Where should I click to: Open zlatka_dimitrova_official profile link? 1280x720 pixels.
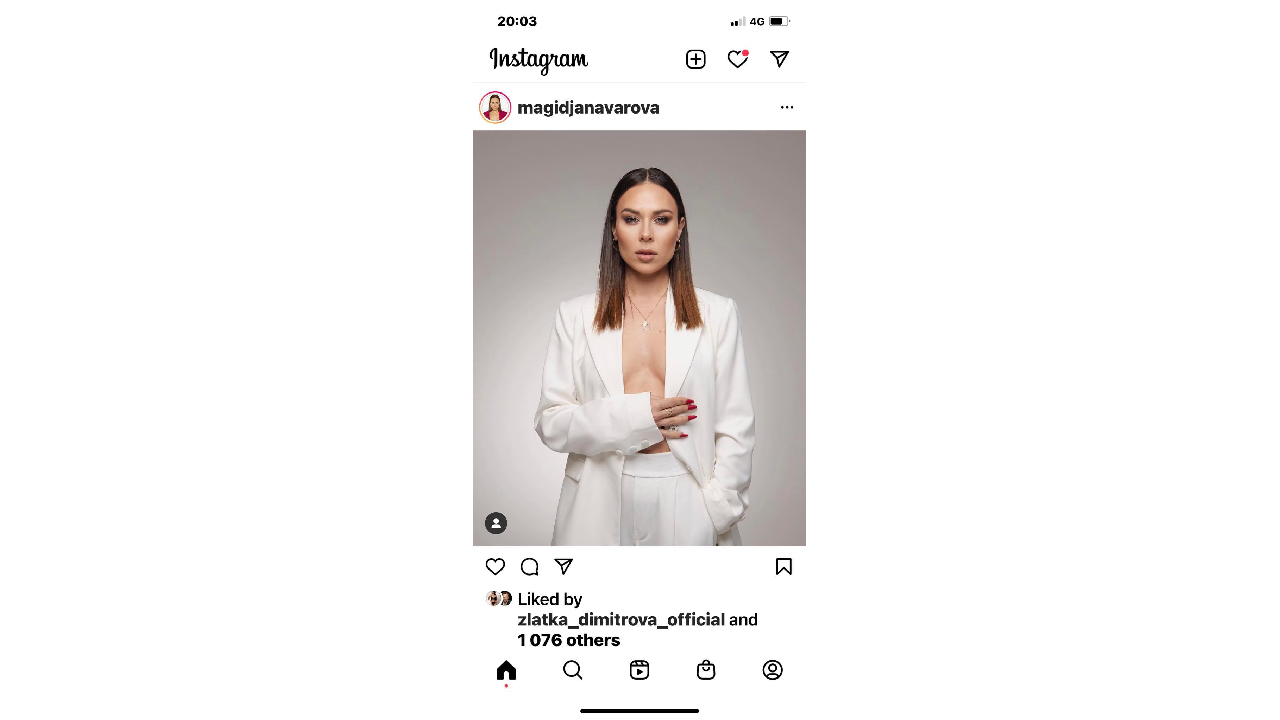click(621, 620)
